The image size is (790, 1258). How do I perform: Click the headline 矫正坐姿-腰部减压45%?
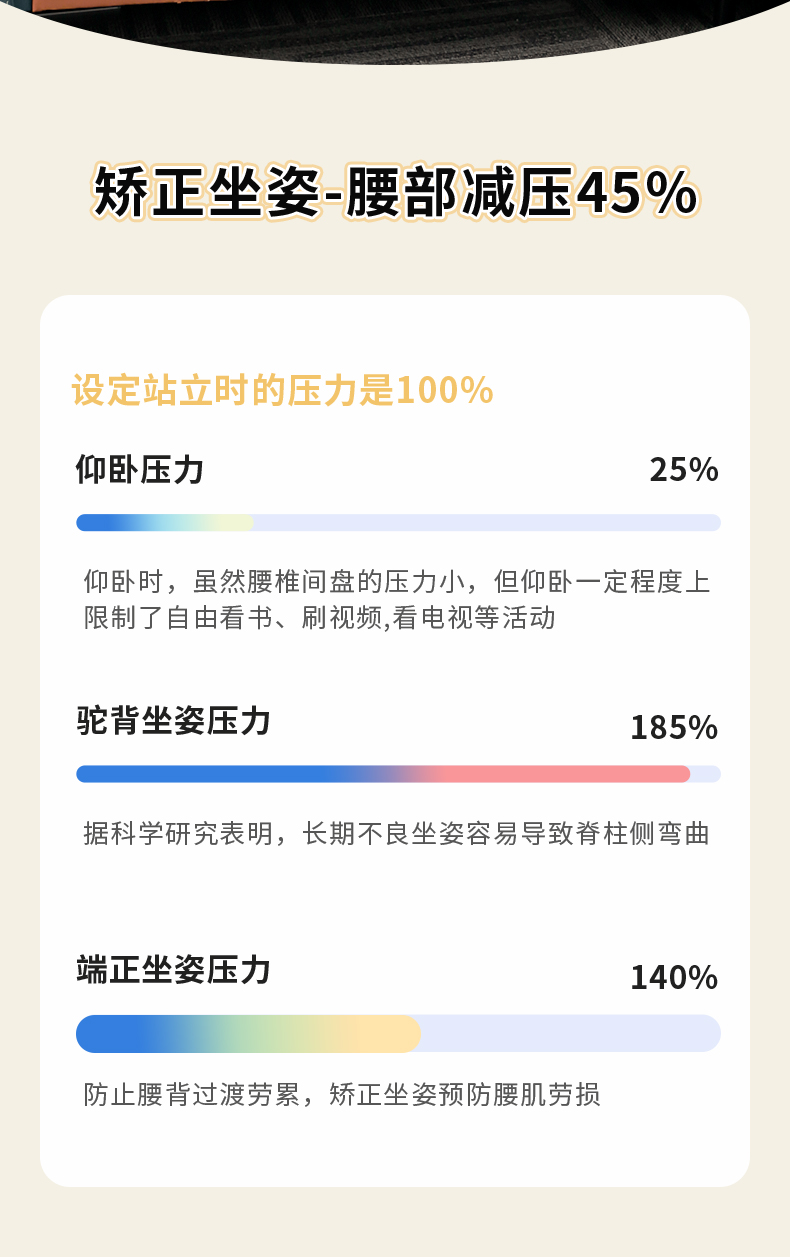coord(395,192)
